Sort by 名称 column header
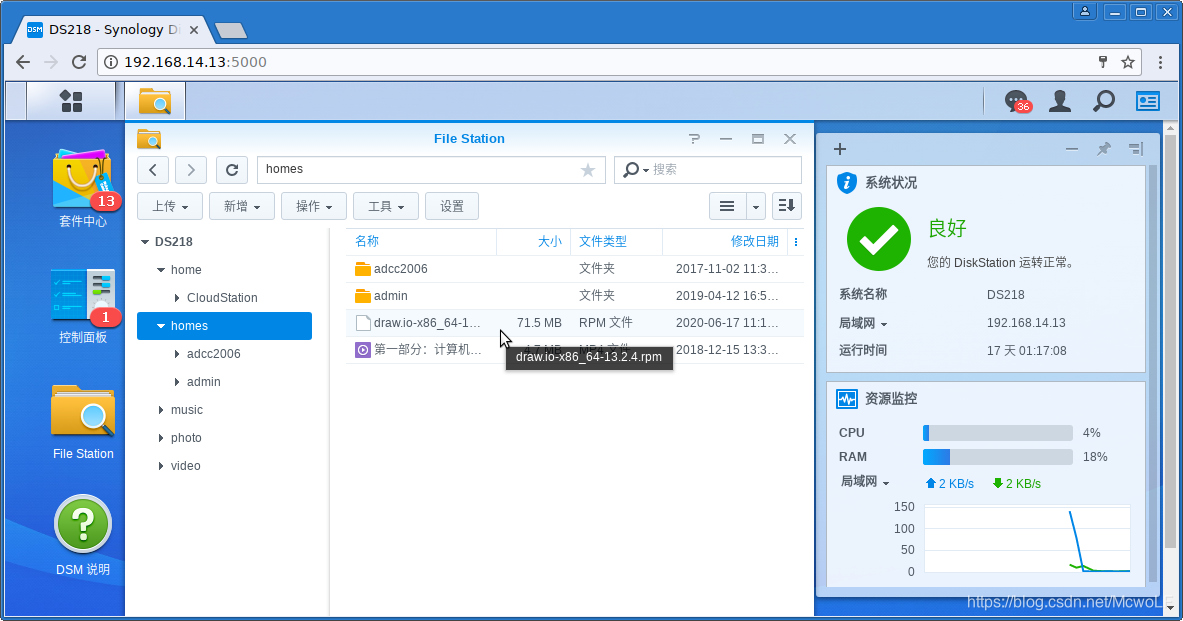Image resolution: width=1183 pixels, height=621 pixels. [421, 241]
